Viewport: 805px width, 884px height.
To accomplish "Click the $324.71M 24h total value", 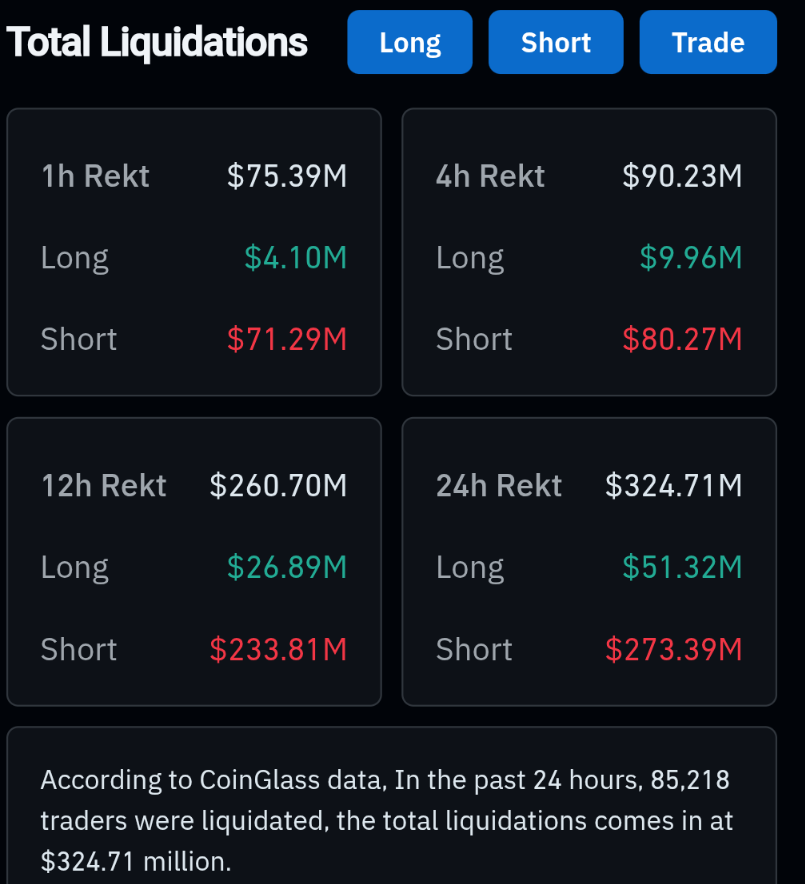I will [674, 486].
